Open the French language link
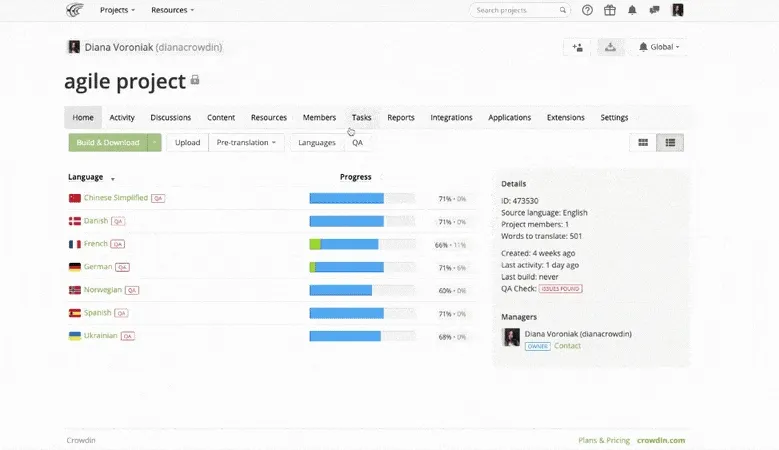 (x=96, y=244)
